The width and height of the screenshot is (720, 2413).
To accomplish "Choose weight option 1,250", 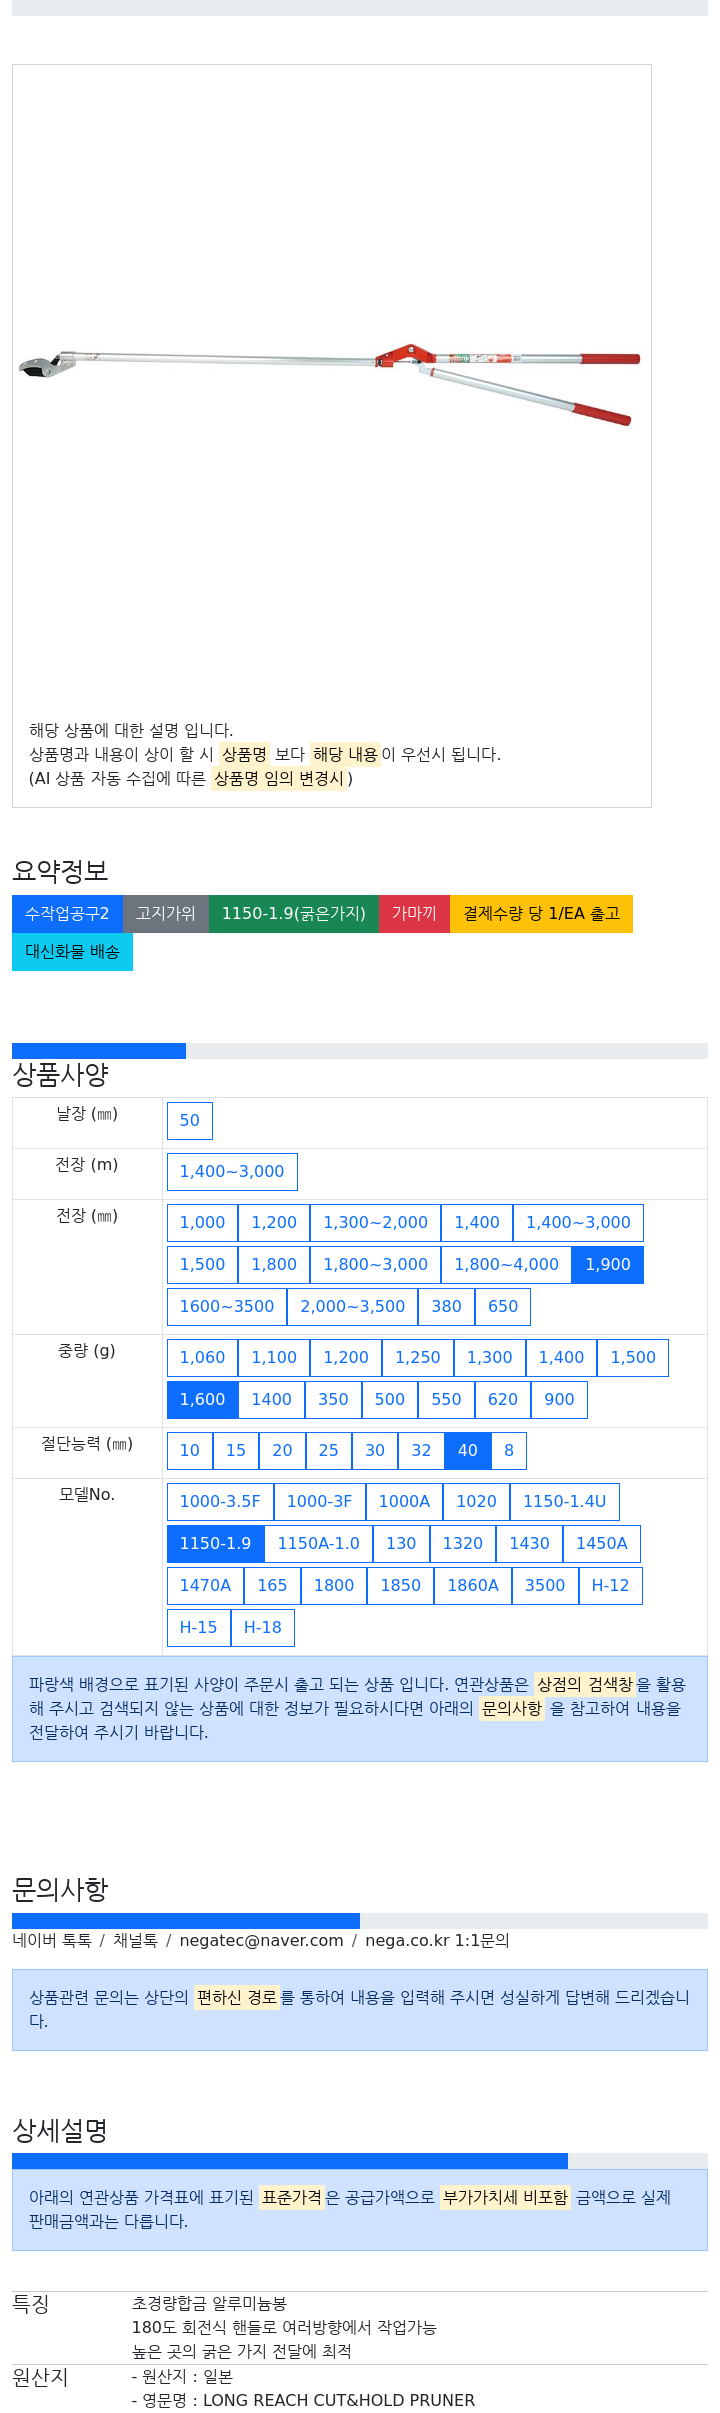I will pos(418,1358).
